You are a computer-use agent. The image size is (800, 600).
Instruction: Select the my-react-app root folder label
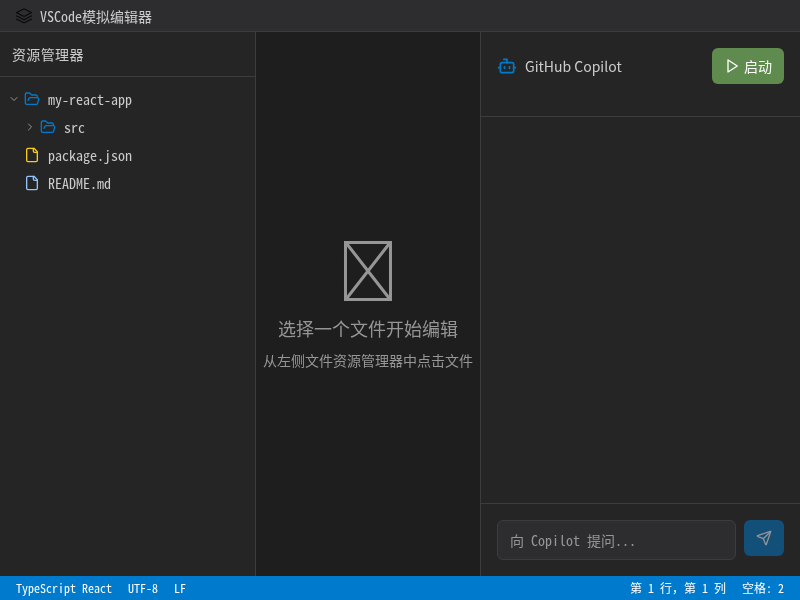[90, 101]
